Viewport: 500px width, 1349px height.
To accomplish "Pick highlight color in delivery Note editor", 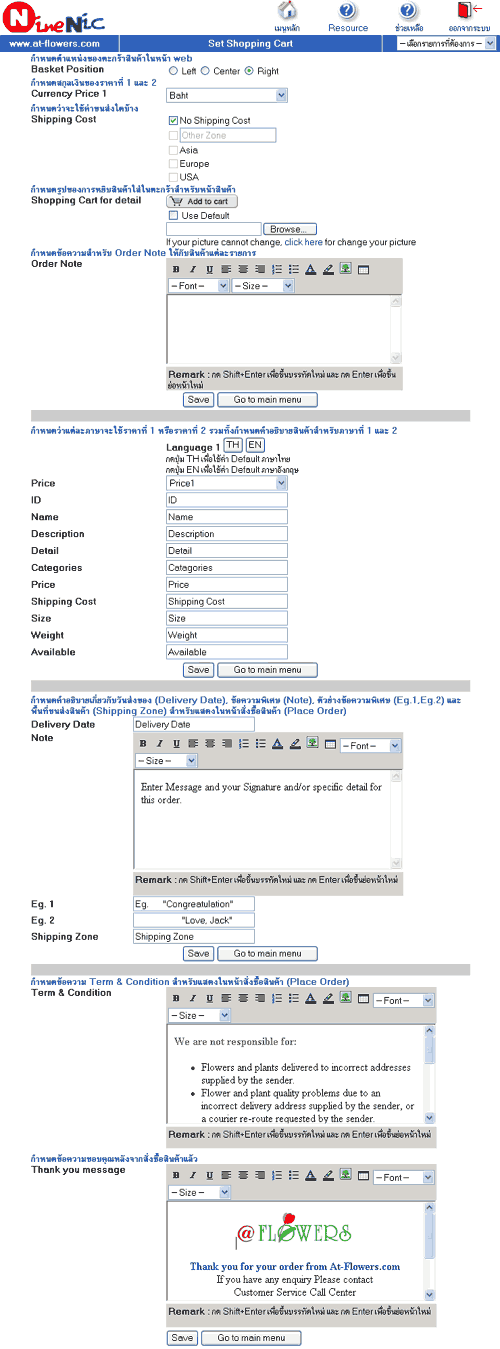I will pyautogui.click(x=295, y=743).
